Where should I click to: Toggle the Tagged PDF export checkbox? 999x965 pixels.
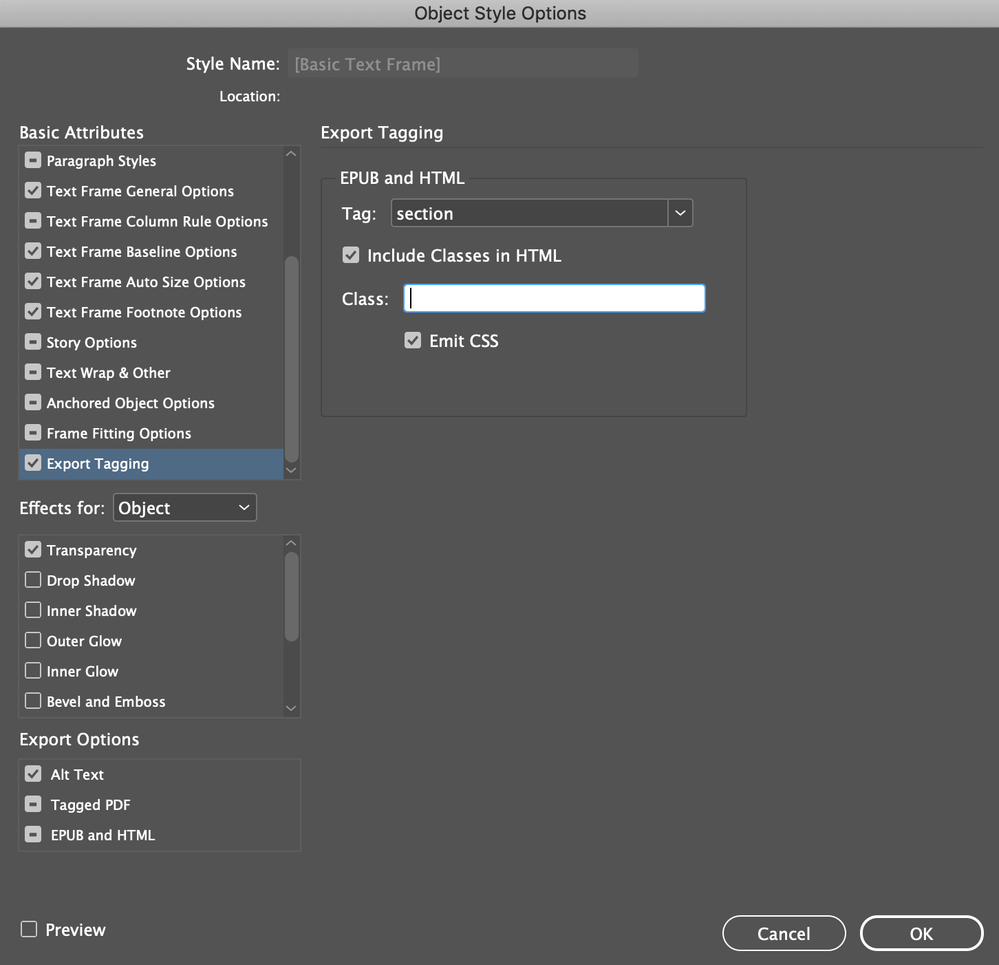[x=33, y=804]
